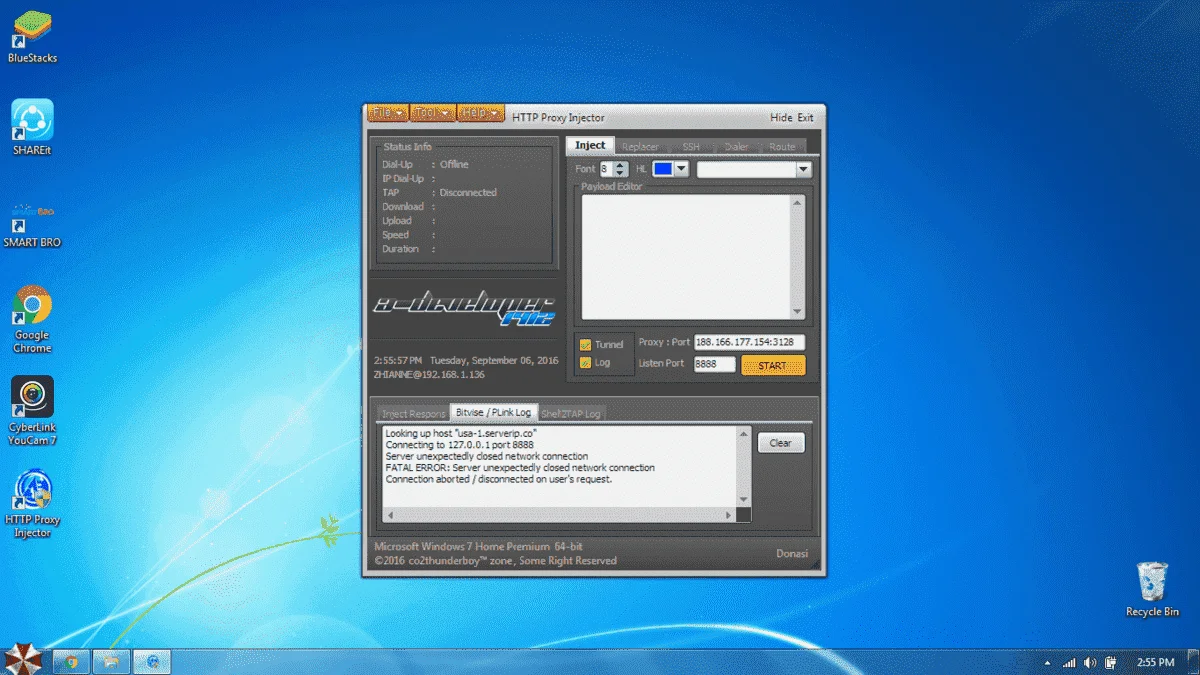The image size is (1200, 675).
Task: Click the TAP 'Disconnected' status value
Action: 468,193
